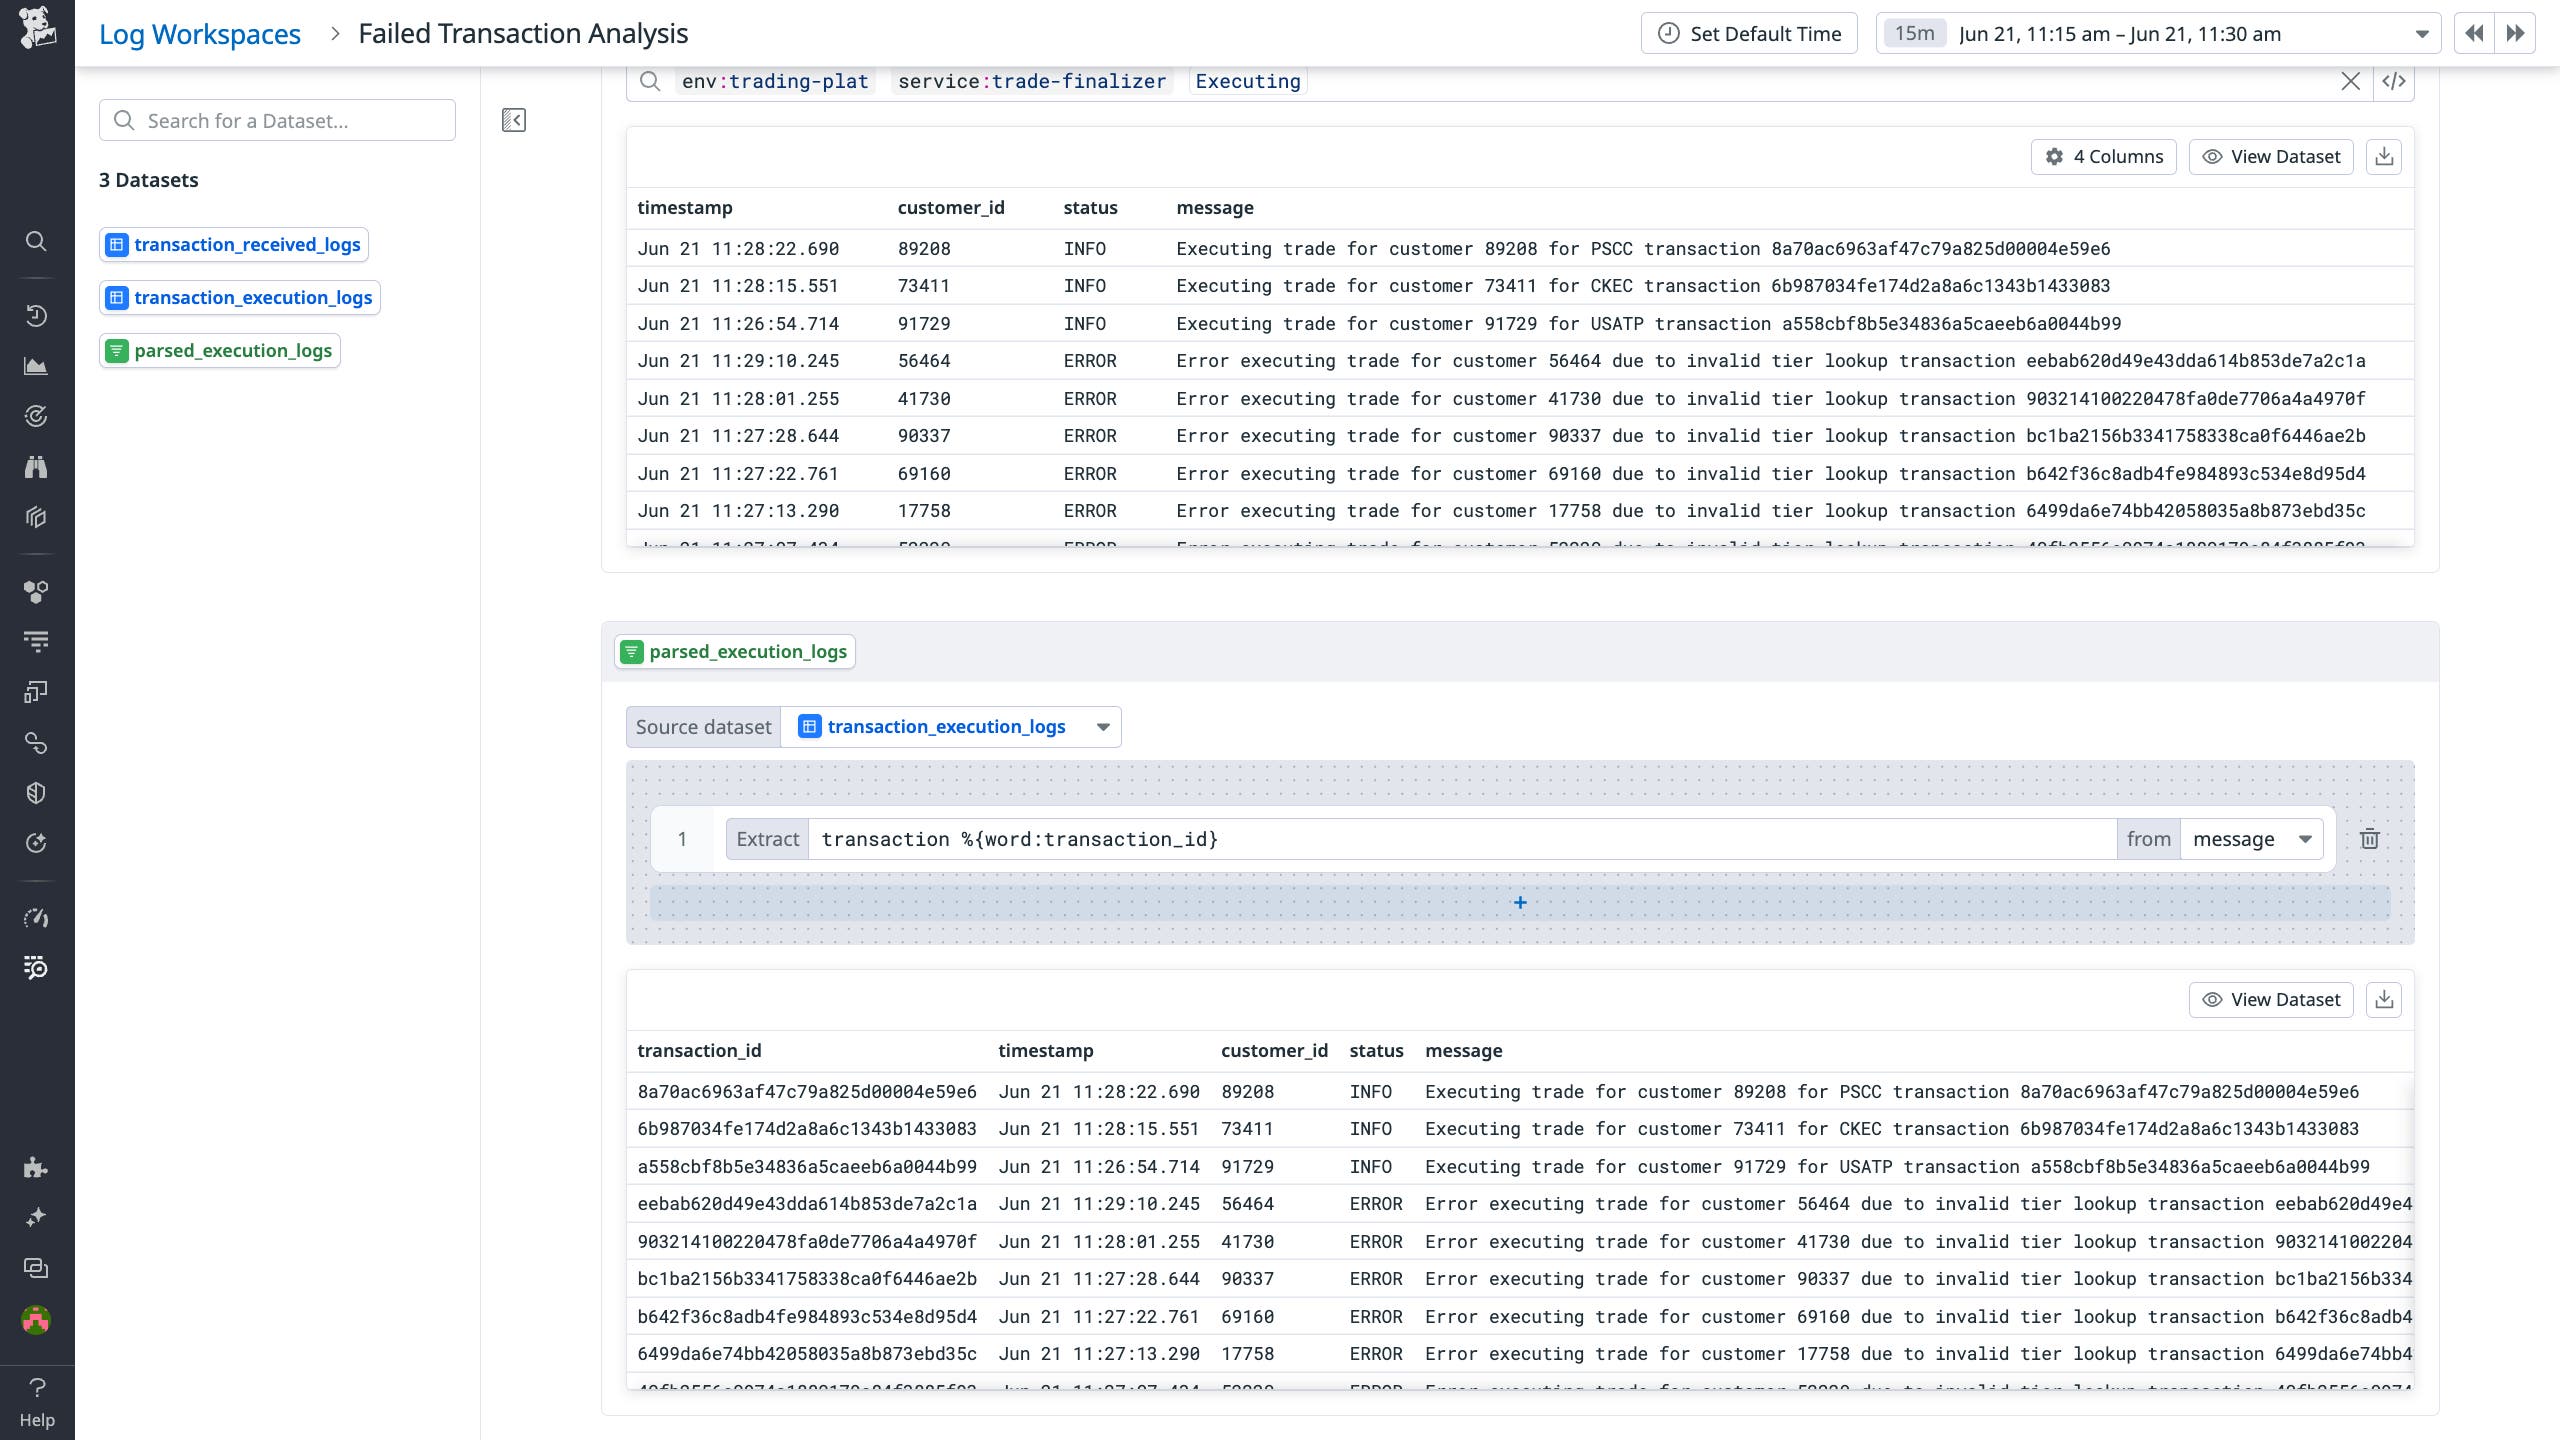The image size is (2560, 1440).
Task: Delete the Extract step with trash icon
Action: click(x=2370, y=838)
